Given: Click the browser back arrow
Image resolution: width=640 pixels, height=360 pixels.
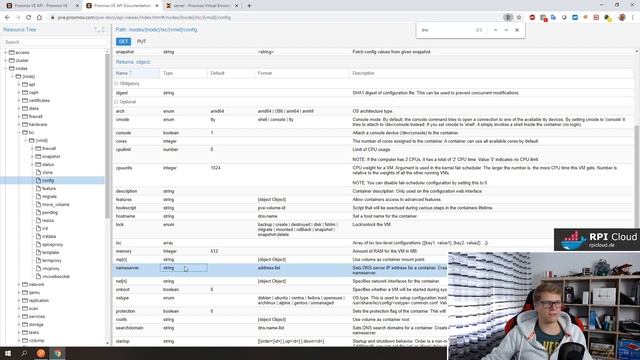Looking at the screenshot, I should tap(7, 18).
